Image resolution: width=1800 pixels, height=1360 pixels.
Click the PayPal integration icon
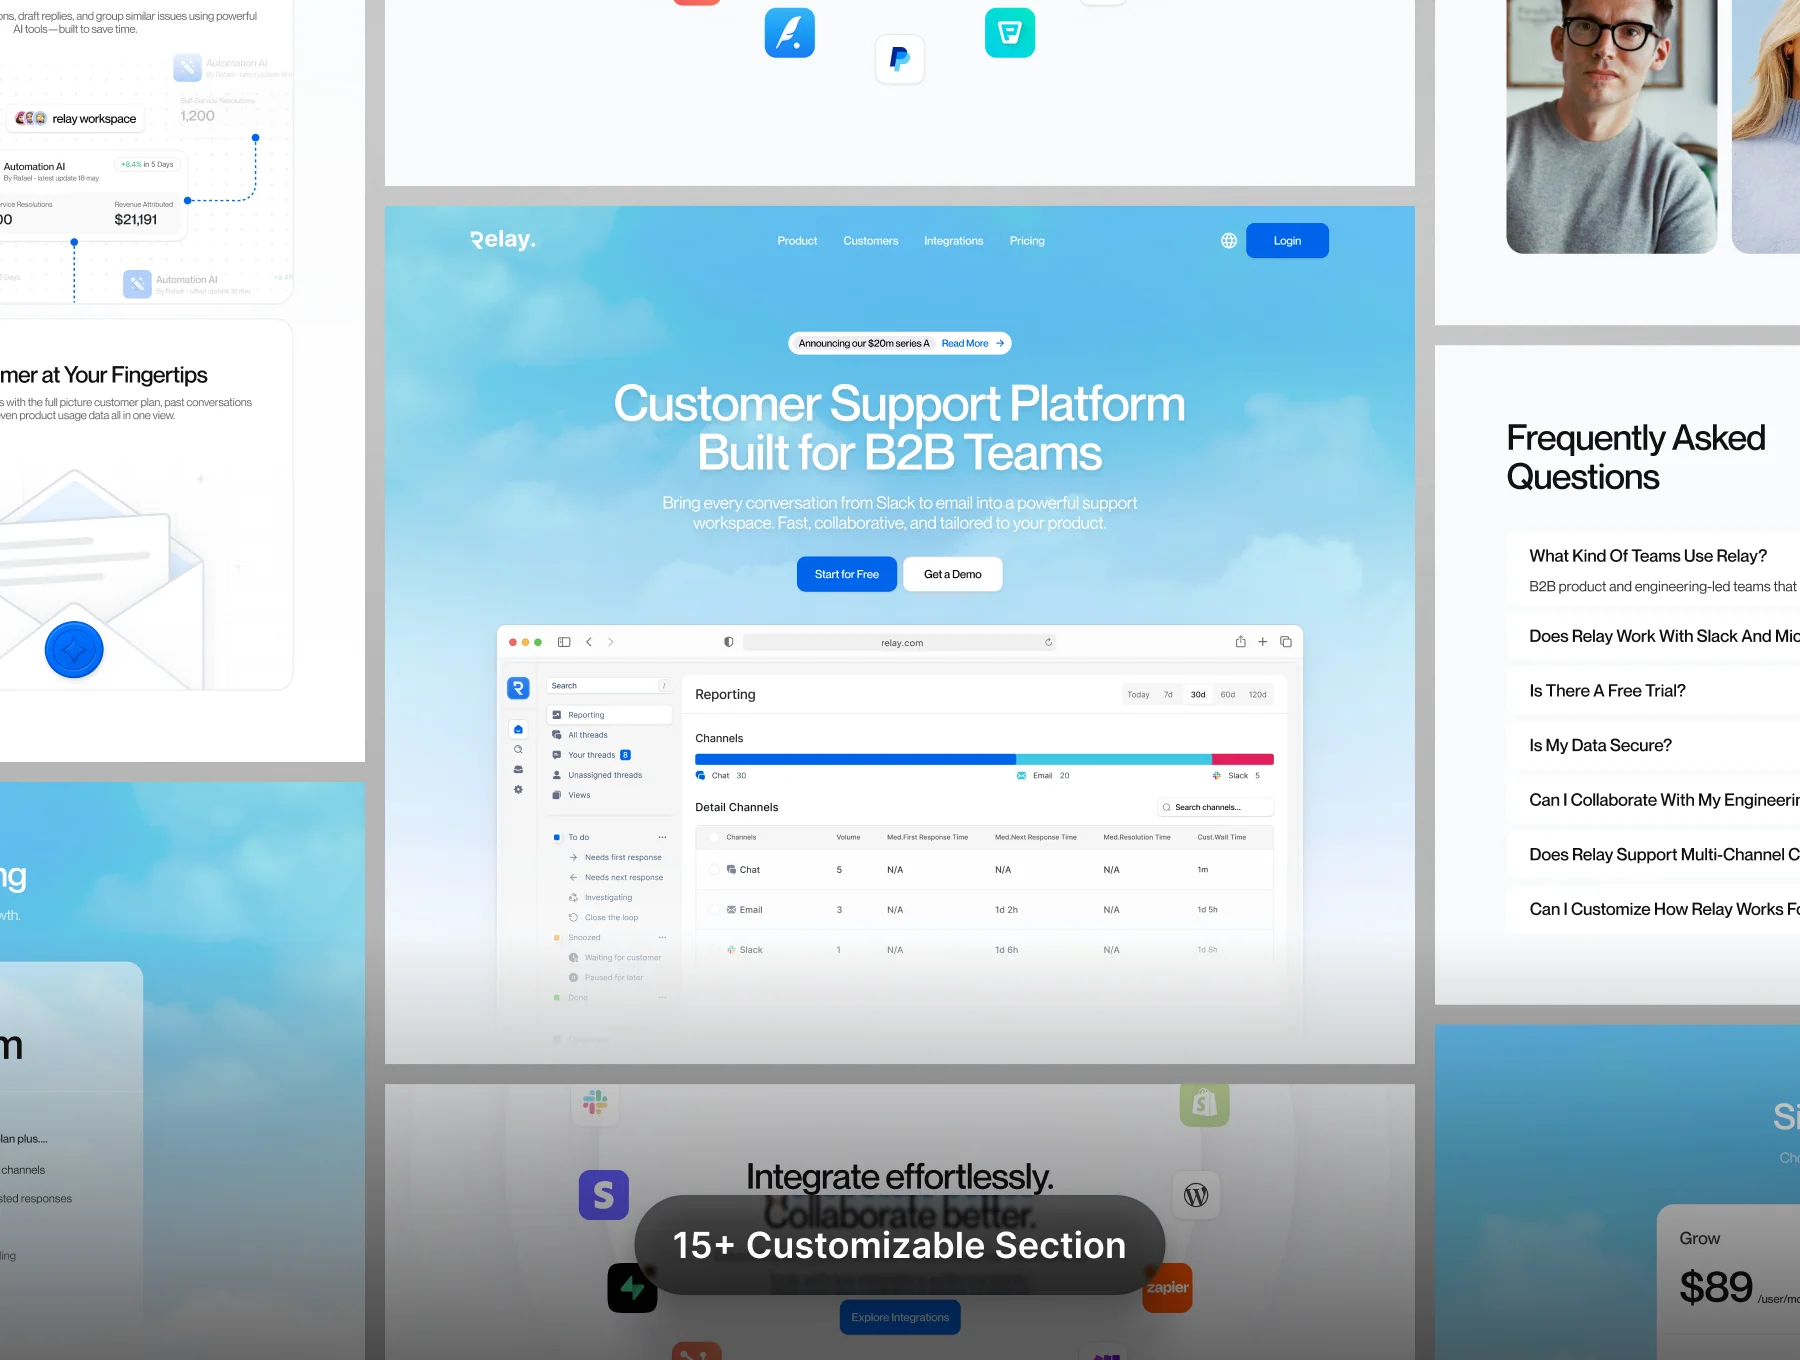pos(900,59)
